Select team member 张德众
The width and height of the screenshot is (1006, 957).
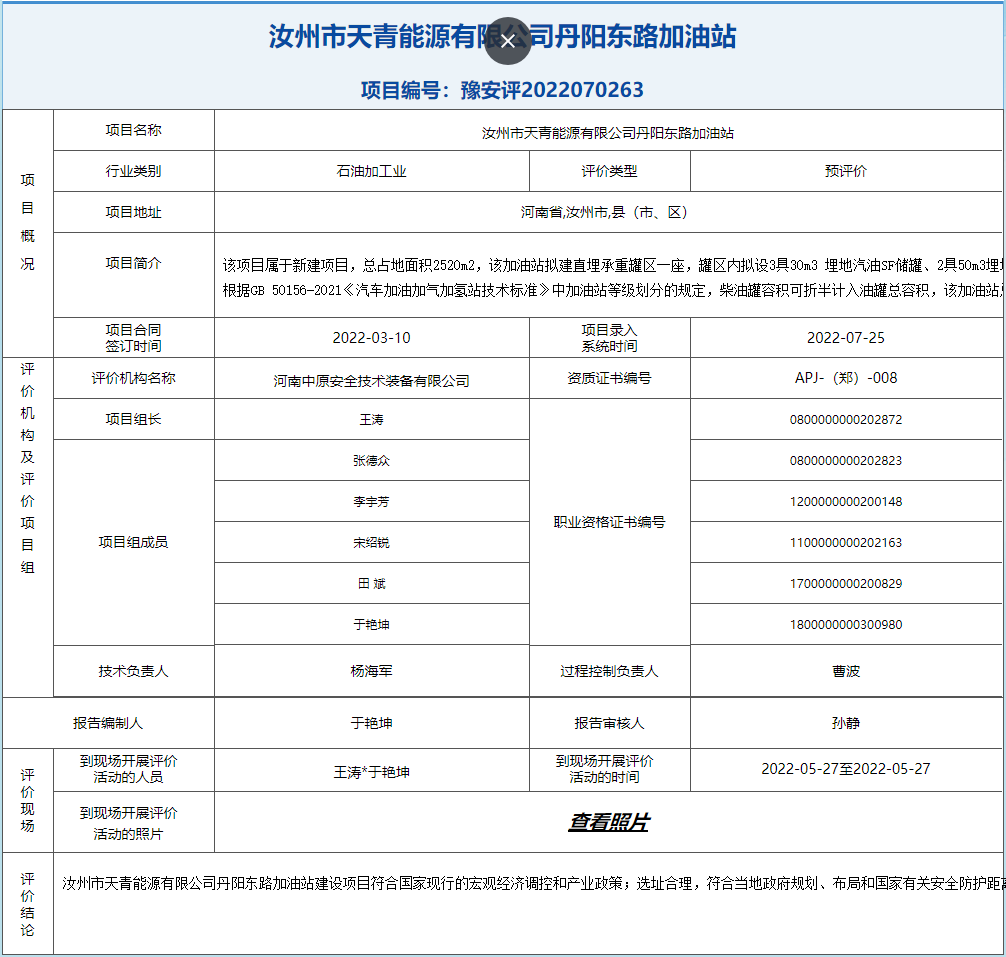point(371,461)
